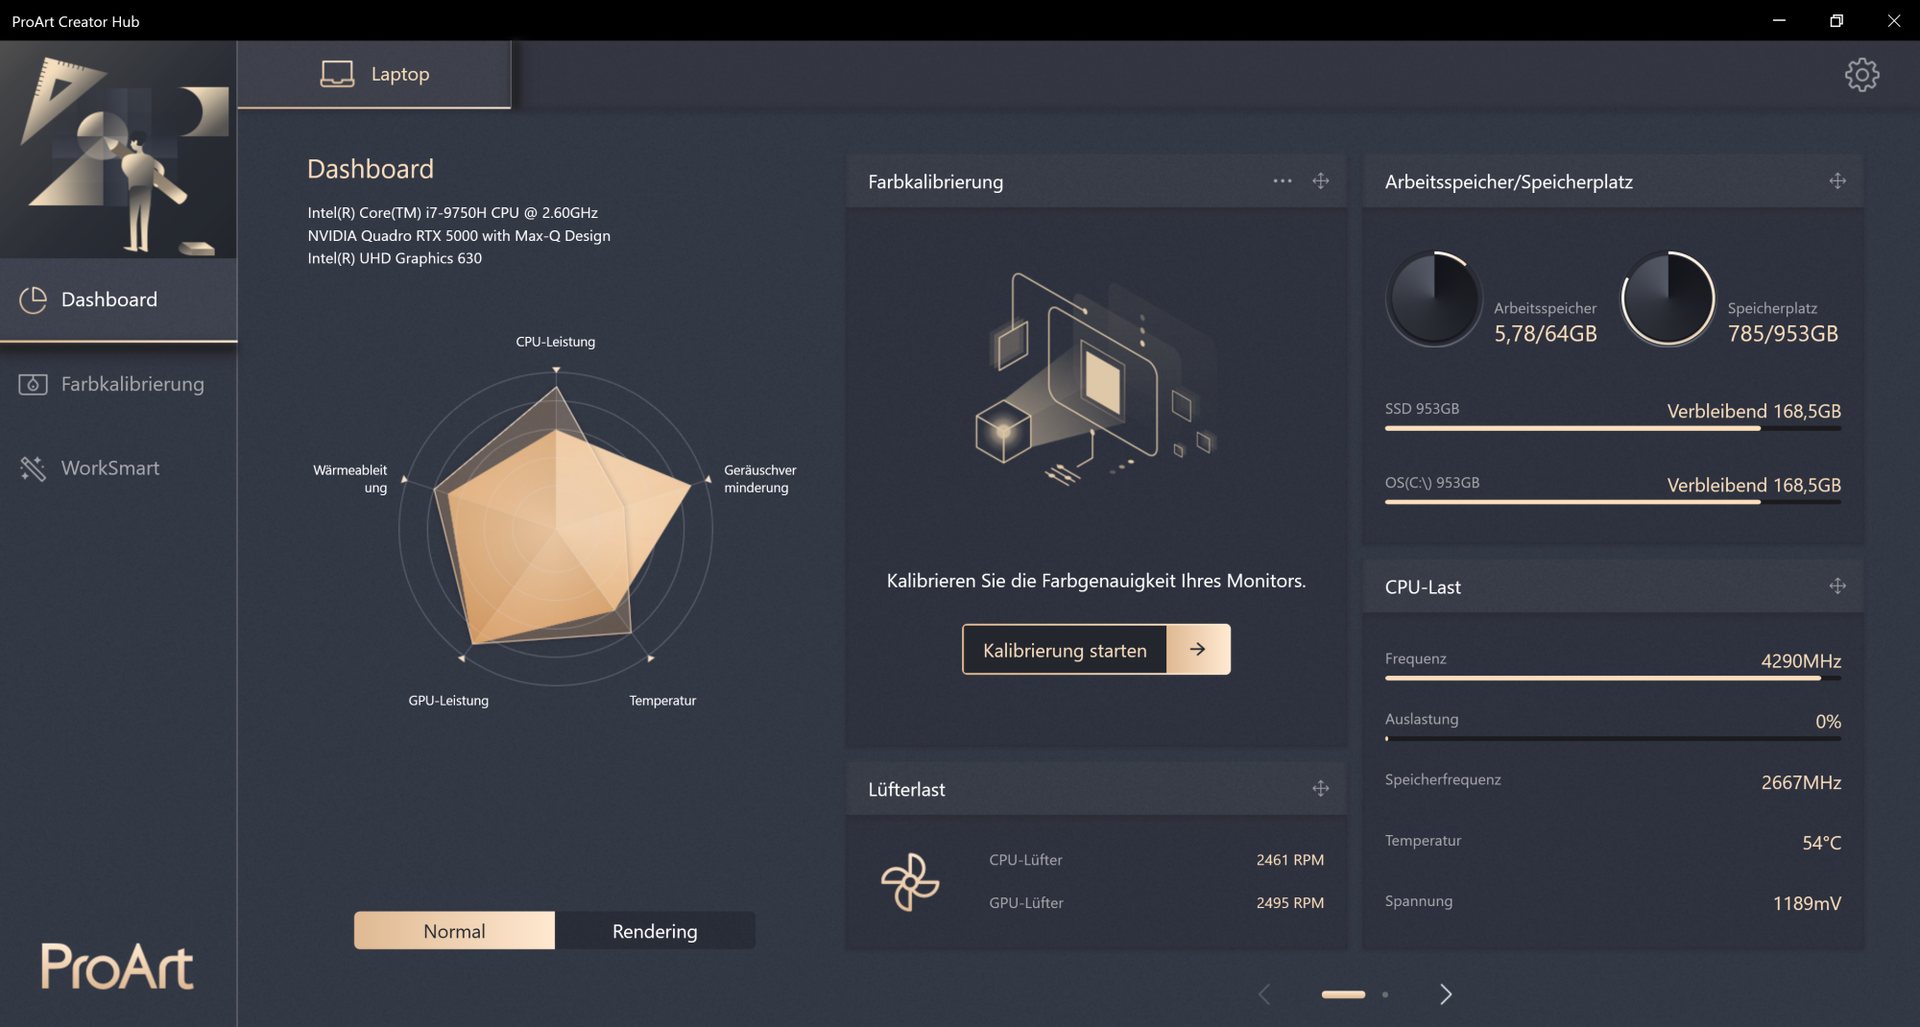Click the Auslastung progress bar
Viewport: 1920px width, 1027px height.
1612,739
